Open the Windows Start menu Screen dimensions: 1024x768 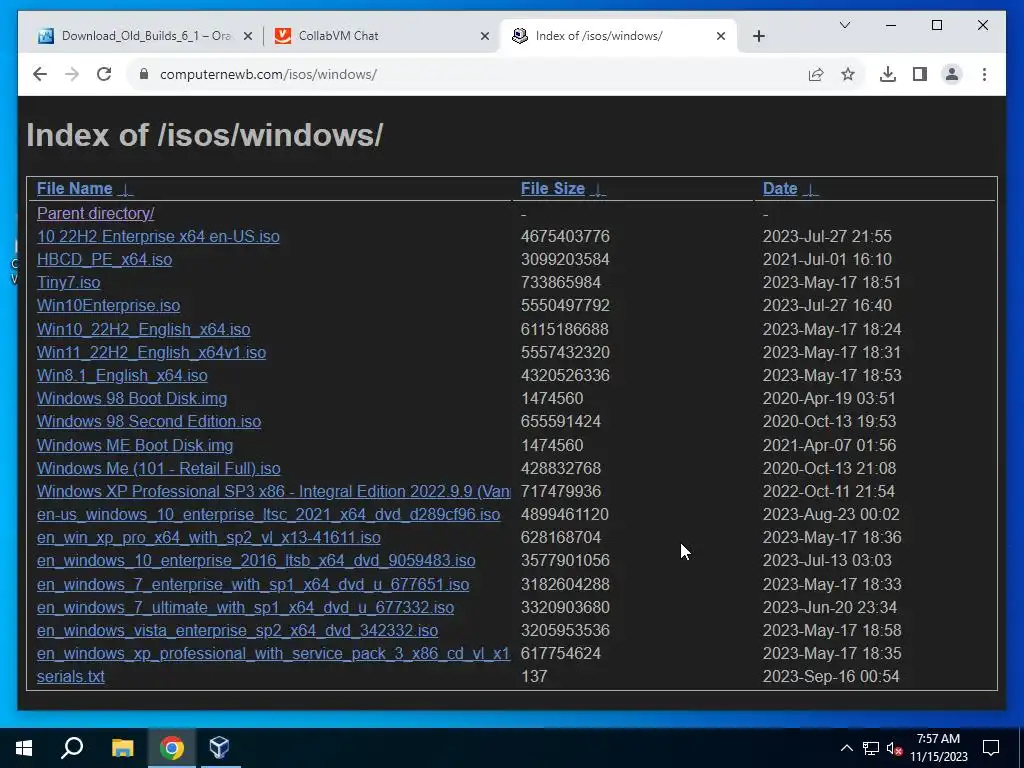(24, 748)
